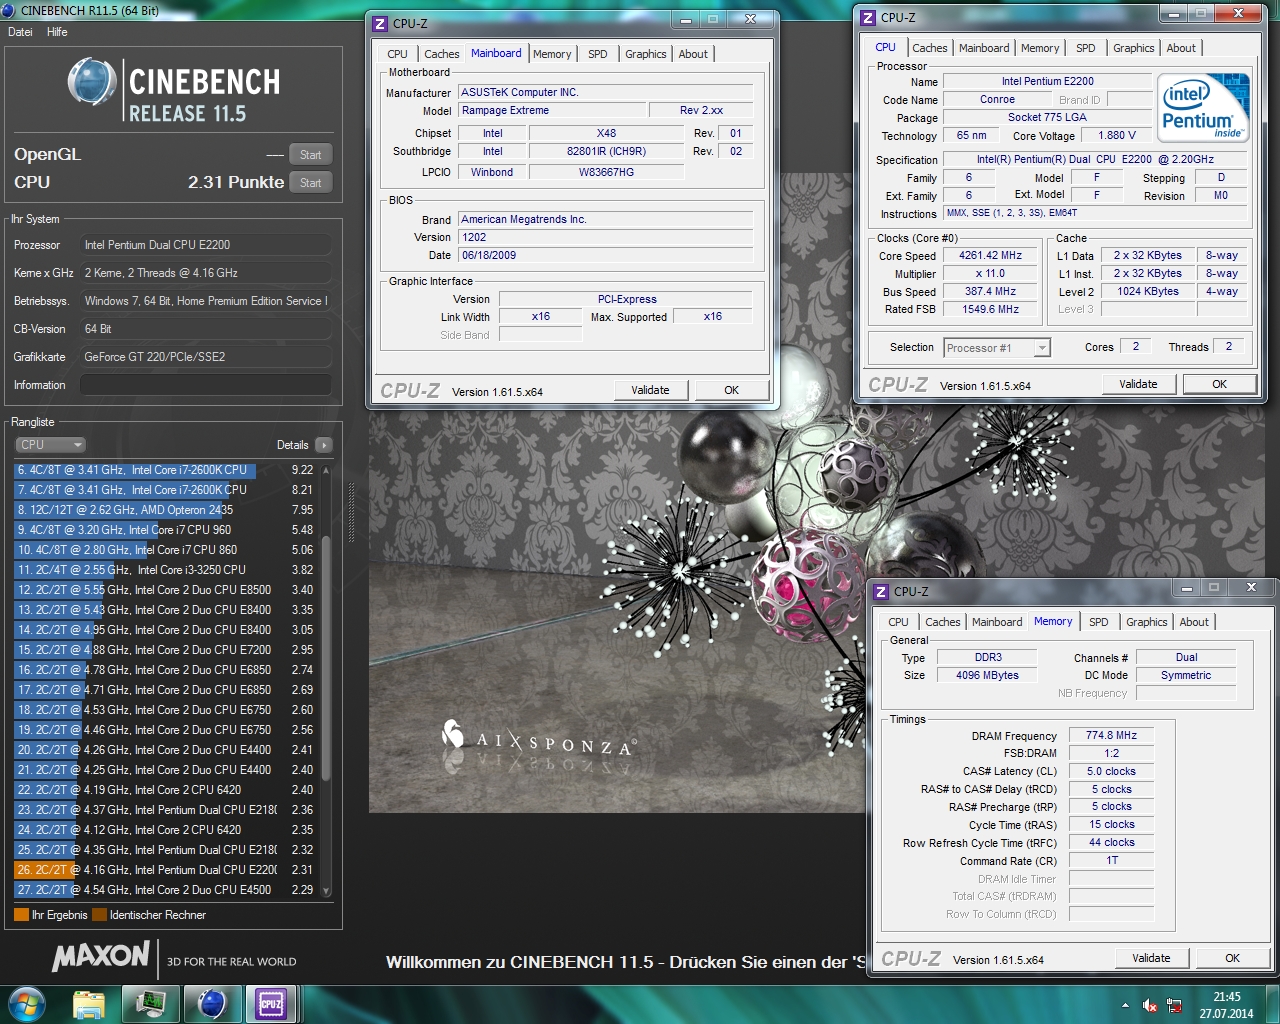
Task: Open the CPU ranking type dropdown
Action: pyautogui.click(x=50, y=445)
